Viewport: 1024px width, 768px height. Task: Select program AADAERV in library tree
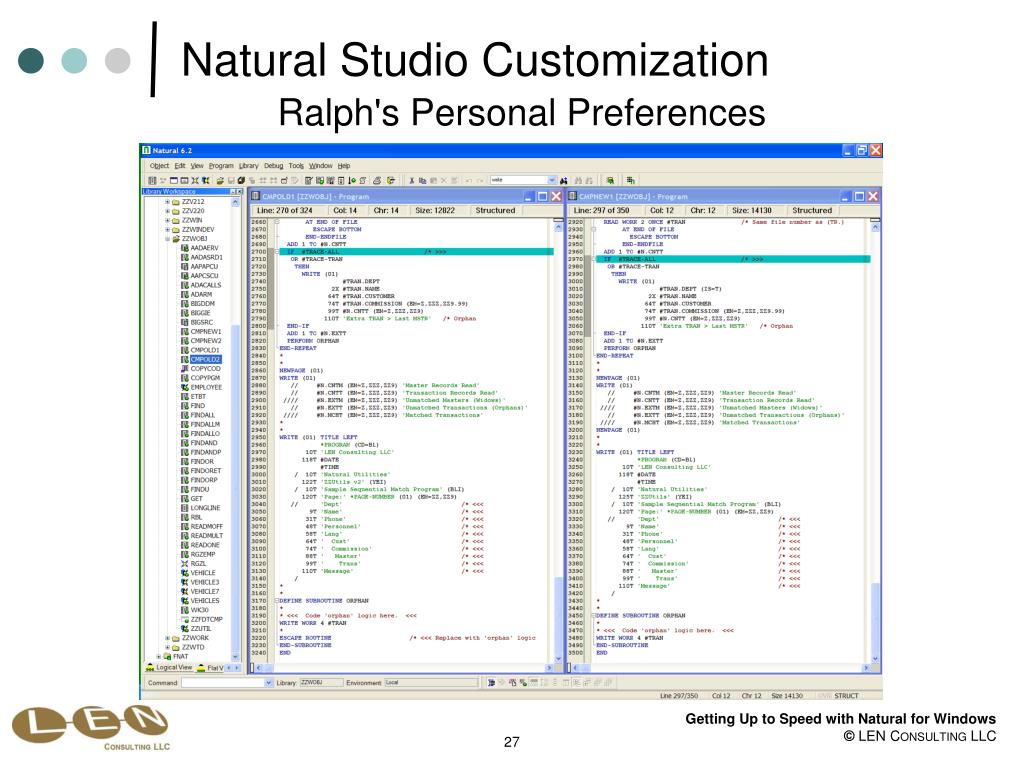point(204,248)
